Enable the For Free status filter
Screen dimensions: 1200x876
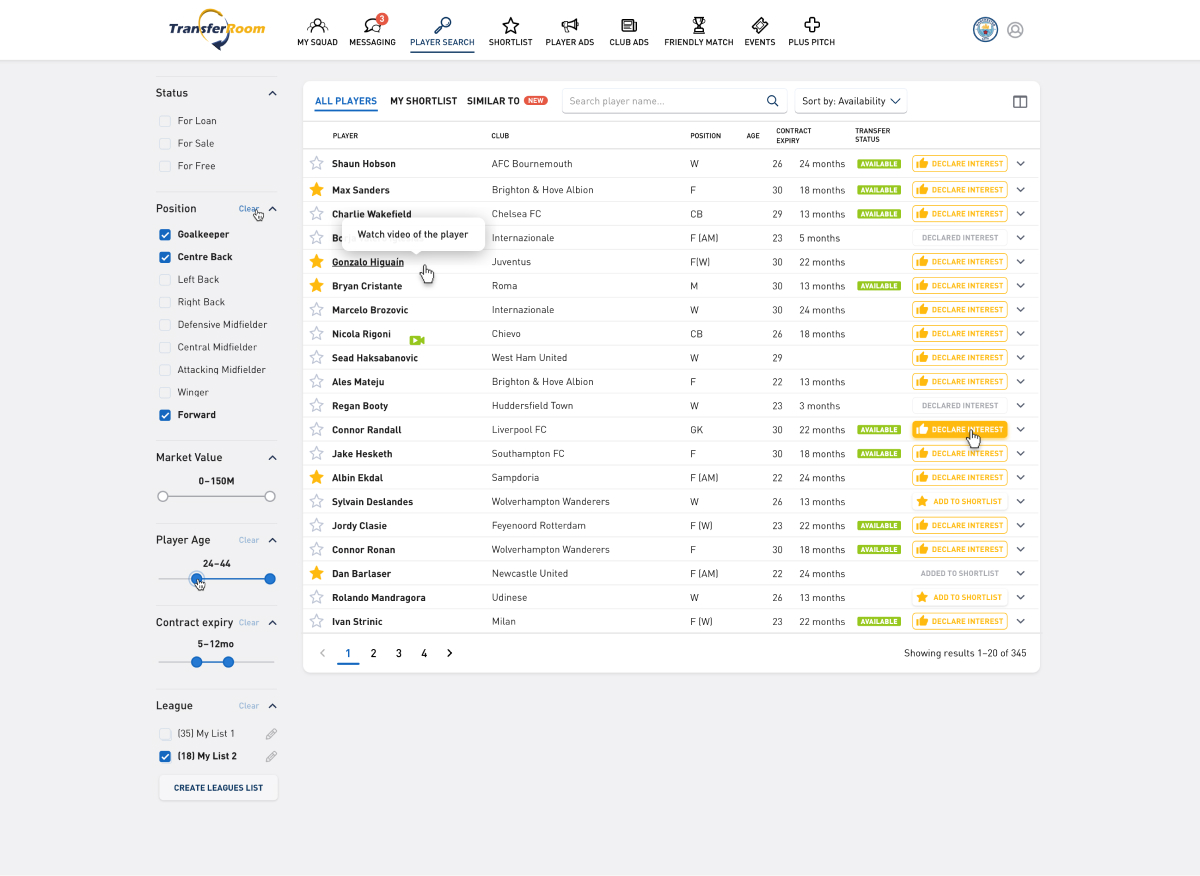165,166
